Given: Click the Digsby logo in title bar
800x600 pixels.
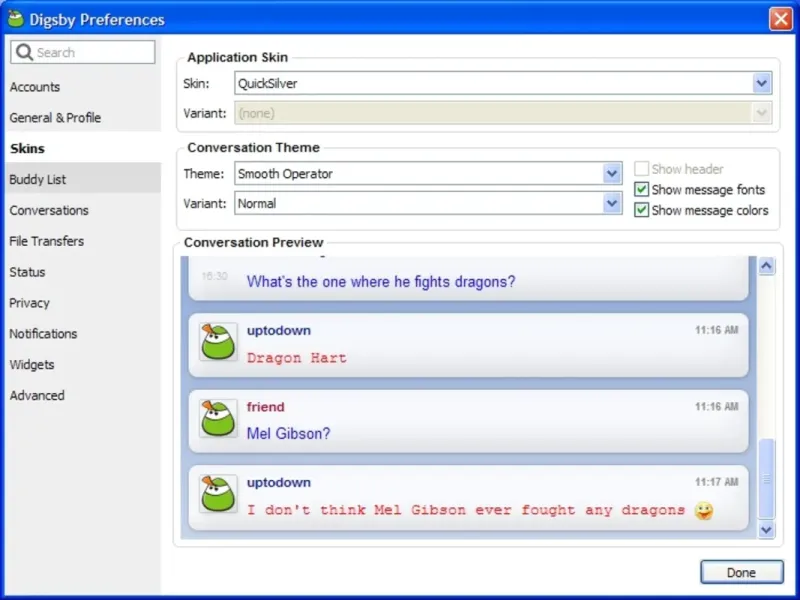Looking at the screenshot, I should pyautogui.click(x=16, y=19).
